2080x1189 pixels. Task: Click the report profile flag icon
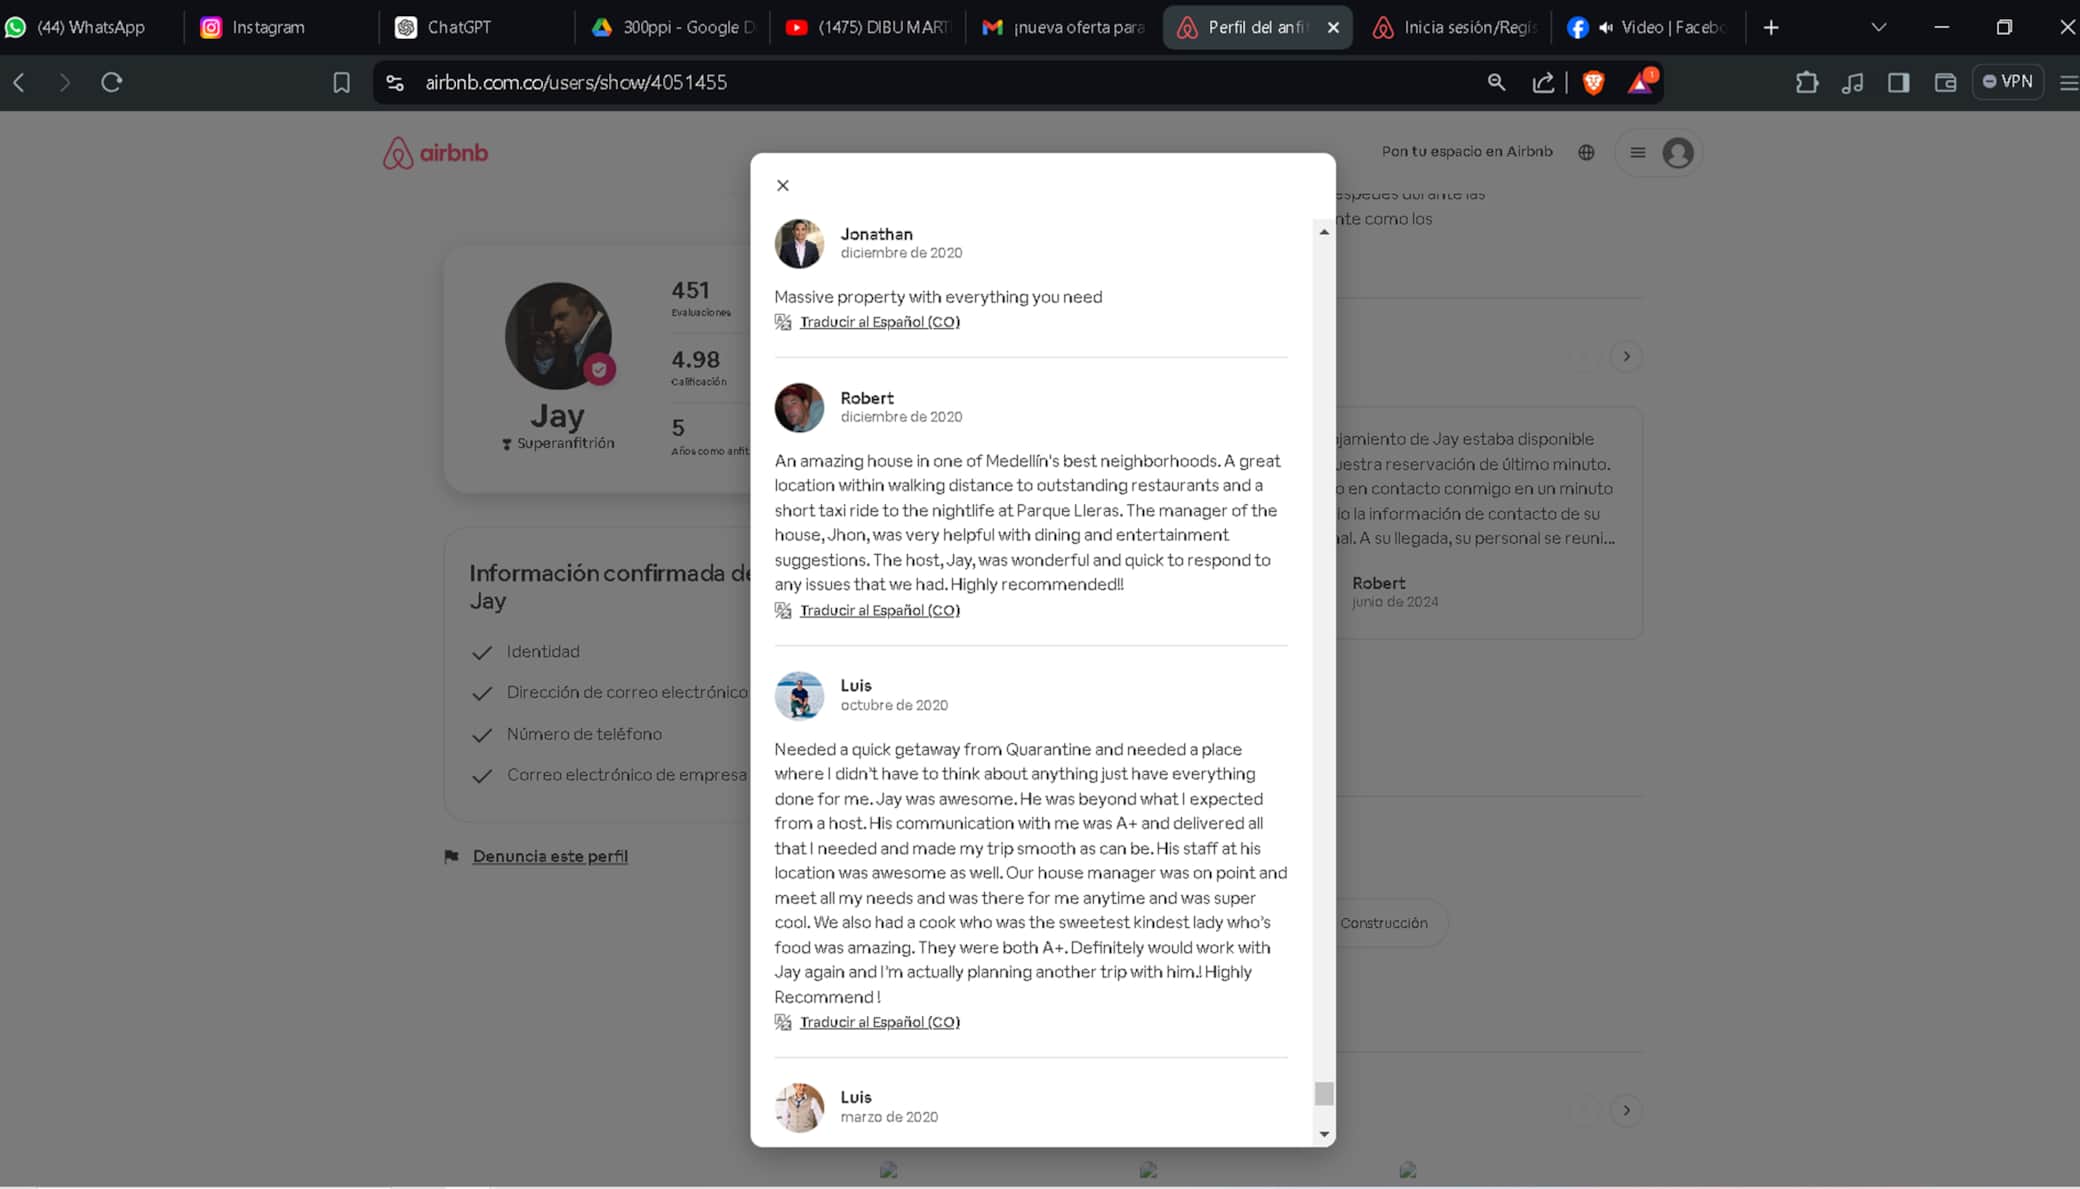click(452, 856)
